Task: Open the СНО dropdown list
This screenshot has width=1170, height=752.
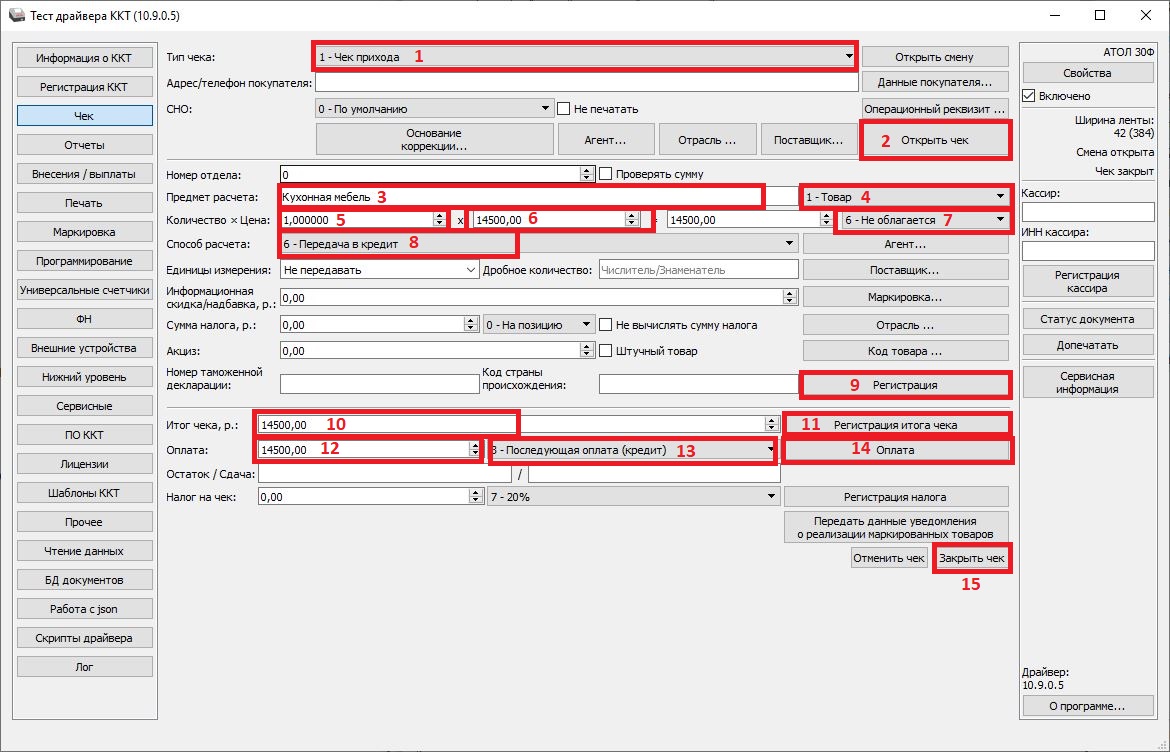Action: pos(545,108)
